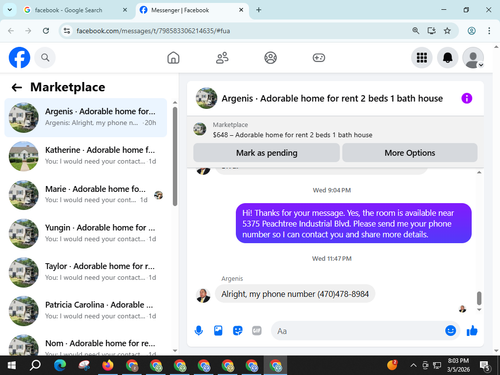Open Microsoft Edge from taskbar

coord(60,365)
